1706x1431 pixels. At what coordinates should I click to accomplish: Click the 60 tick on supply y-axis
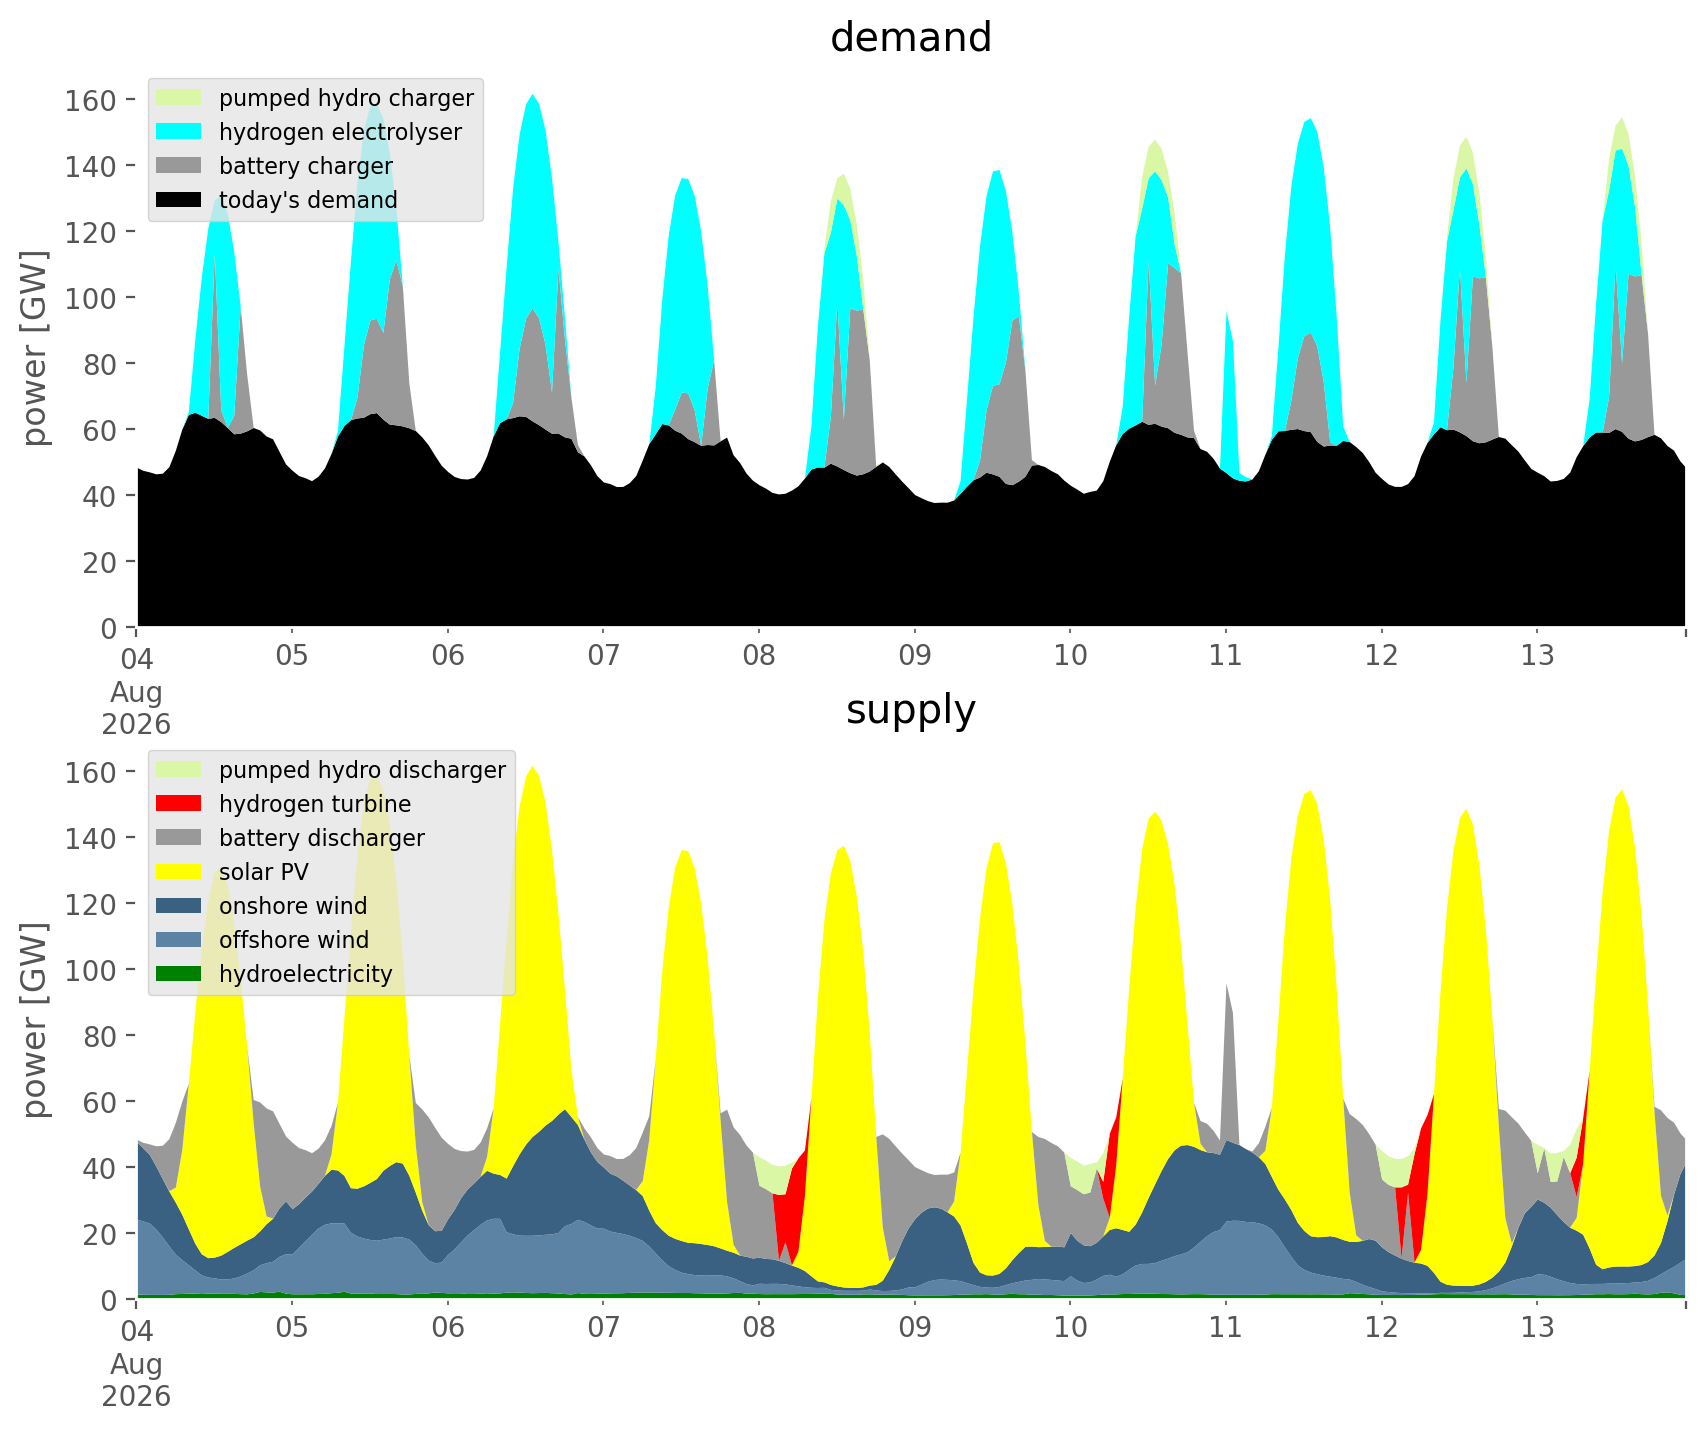99,1102
